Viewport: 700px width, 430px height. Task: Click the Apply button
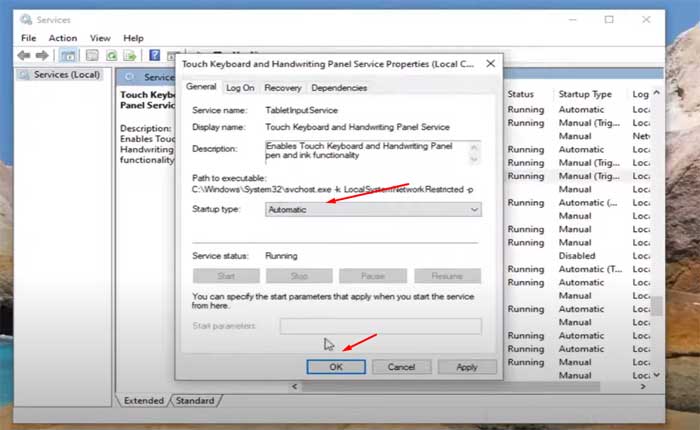[x=466, y=367]
